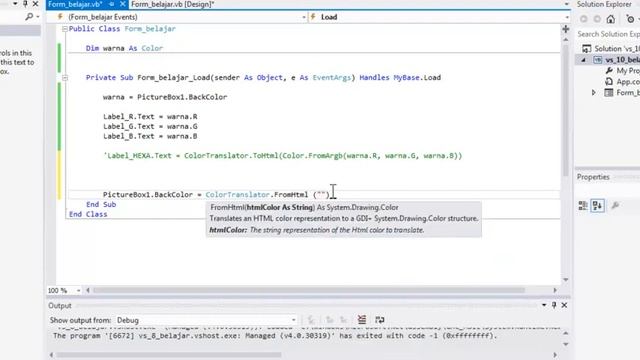
Task: Select the Solution 'vs_10 node
Action: [611, 49]
